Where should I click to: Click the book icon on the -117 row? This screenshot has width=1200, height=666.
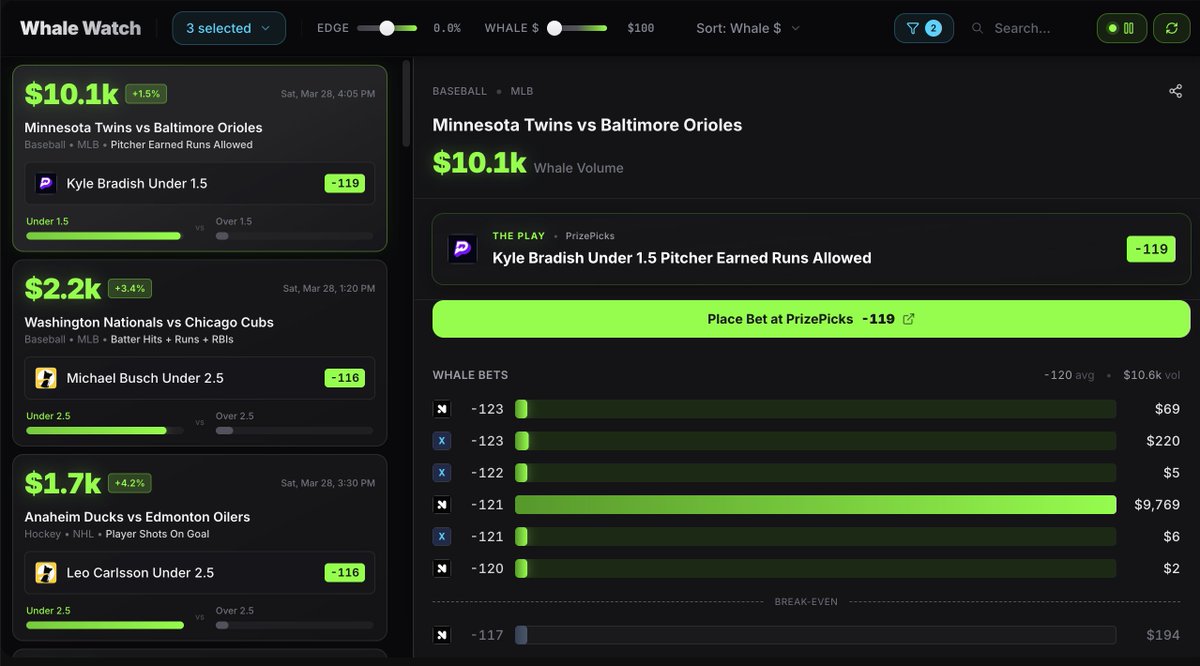tap(442, 635)
